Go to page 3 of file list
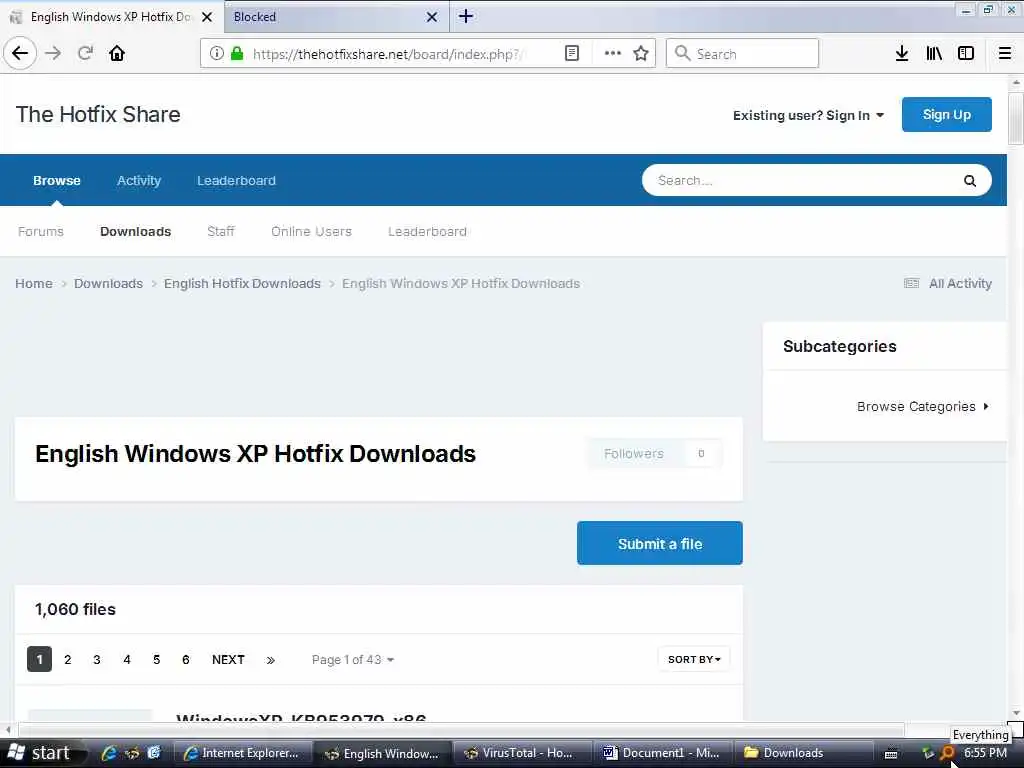The image size is (1024, 768). tap(97, 660)
